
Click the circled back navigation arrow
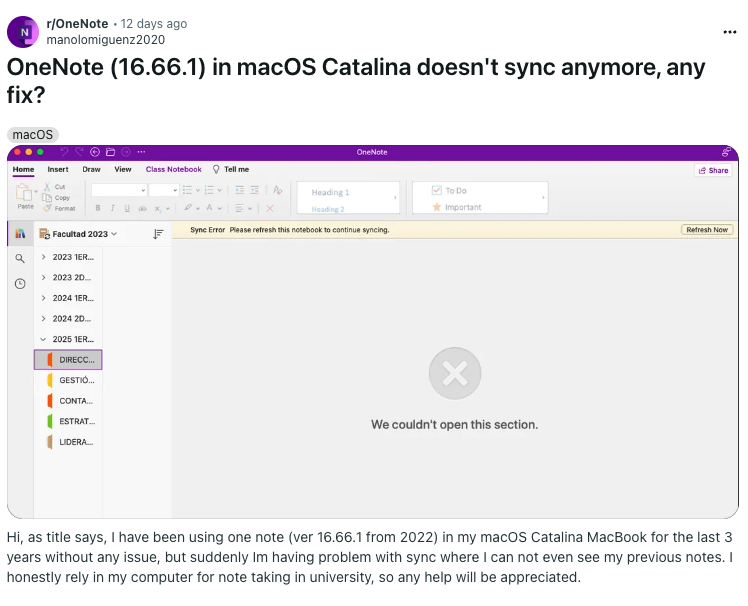coord(95,152)
